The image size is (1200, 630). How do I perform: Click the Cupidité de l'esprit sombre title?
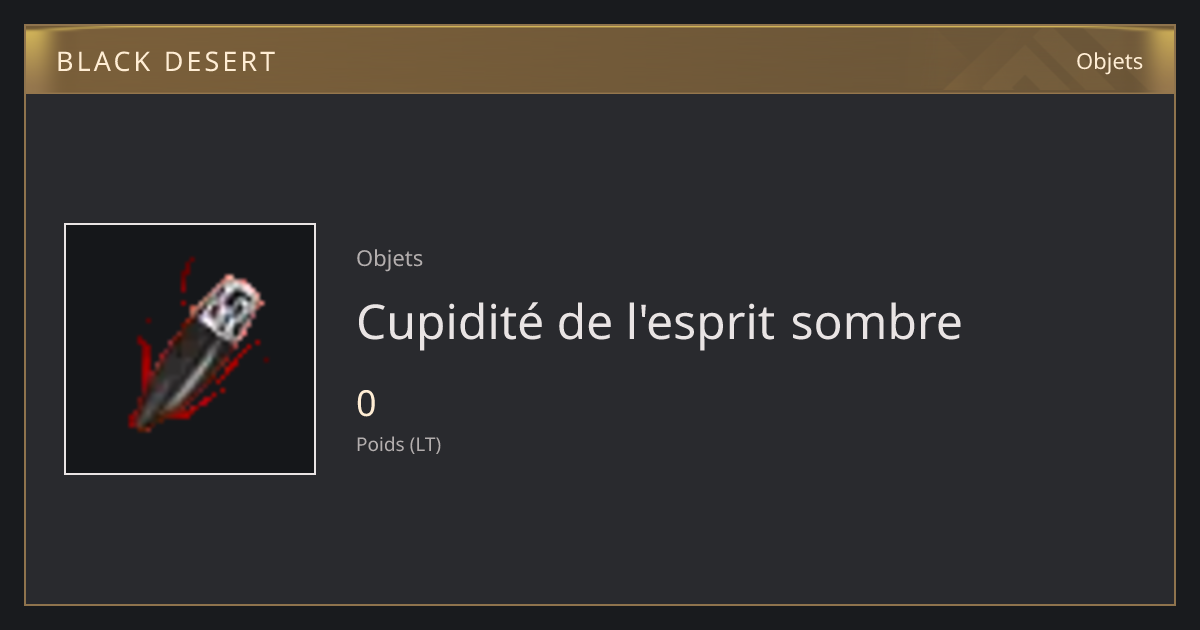(659, 322)
